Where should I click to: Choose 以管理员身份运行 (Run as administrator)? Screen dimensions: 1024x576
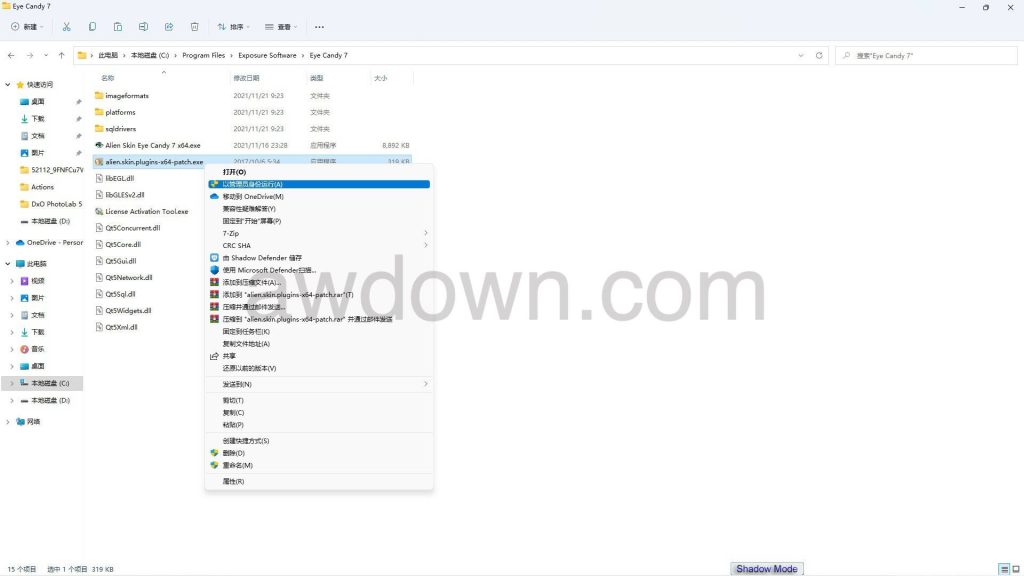coord(252,184)
